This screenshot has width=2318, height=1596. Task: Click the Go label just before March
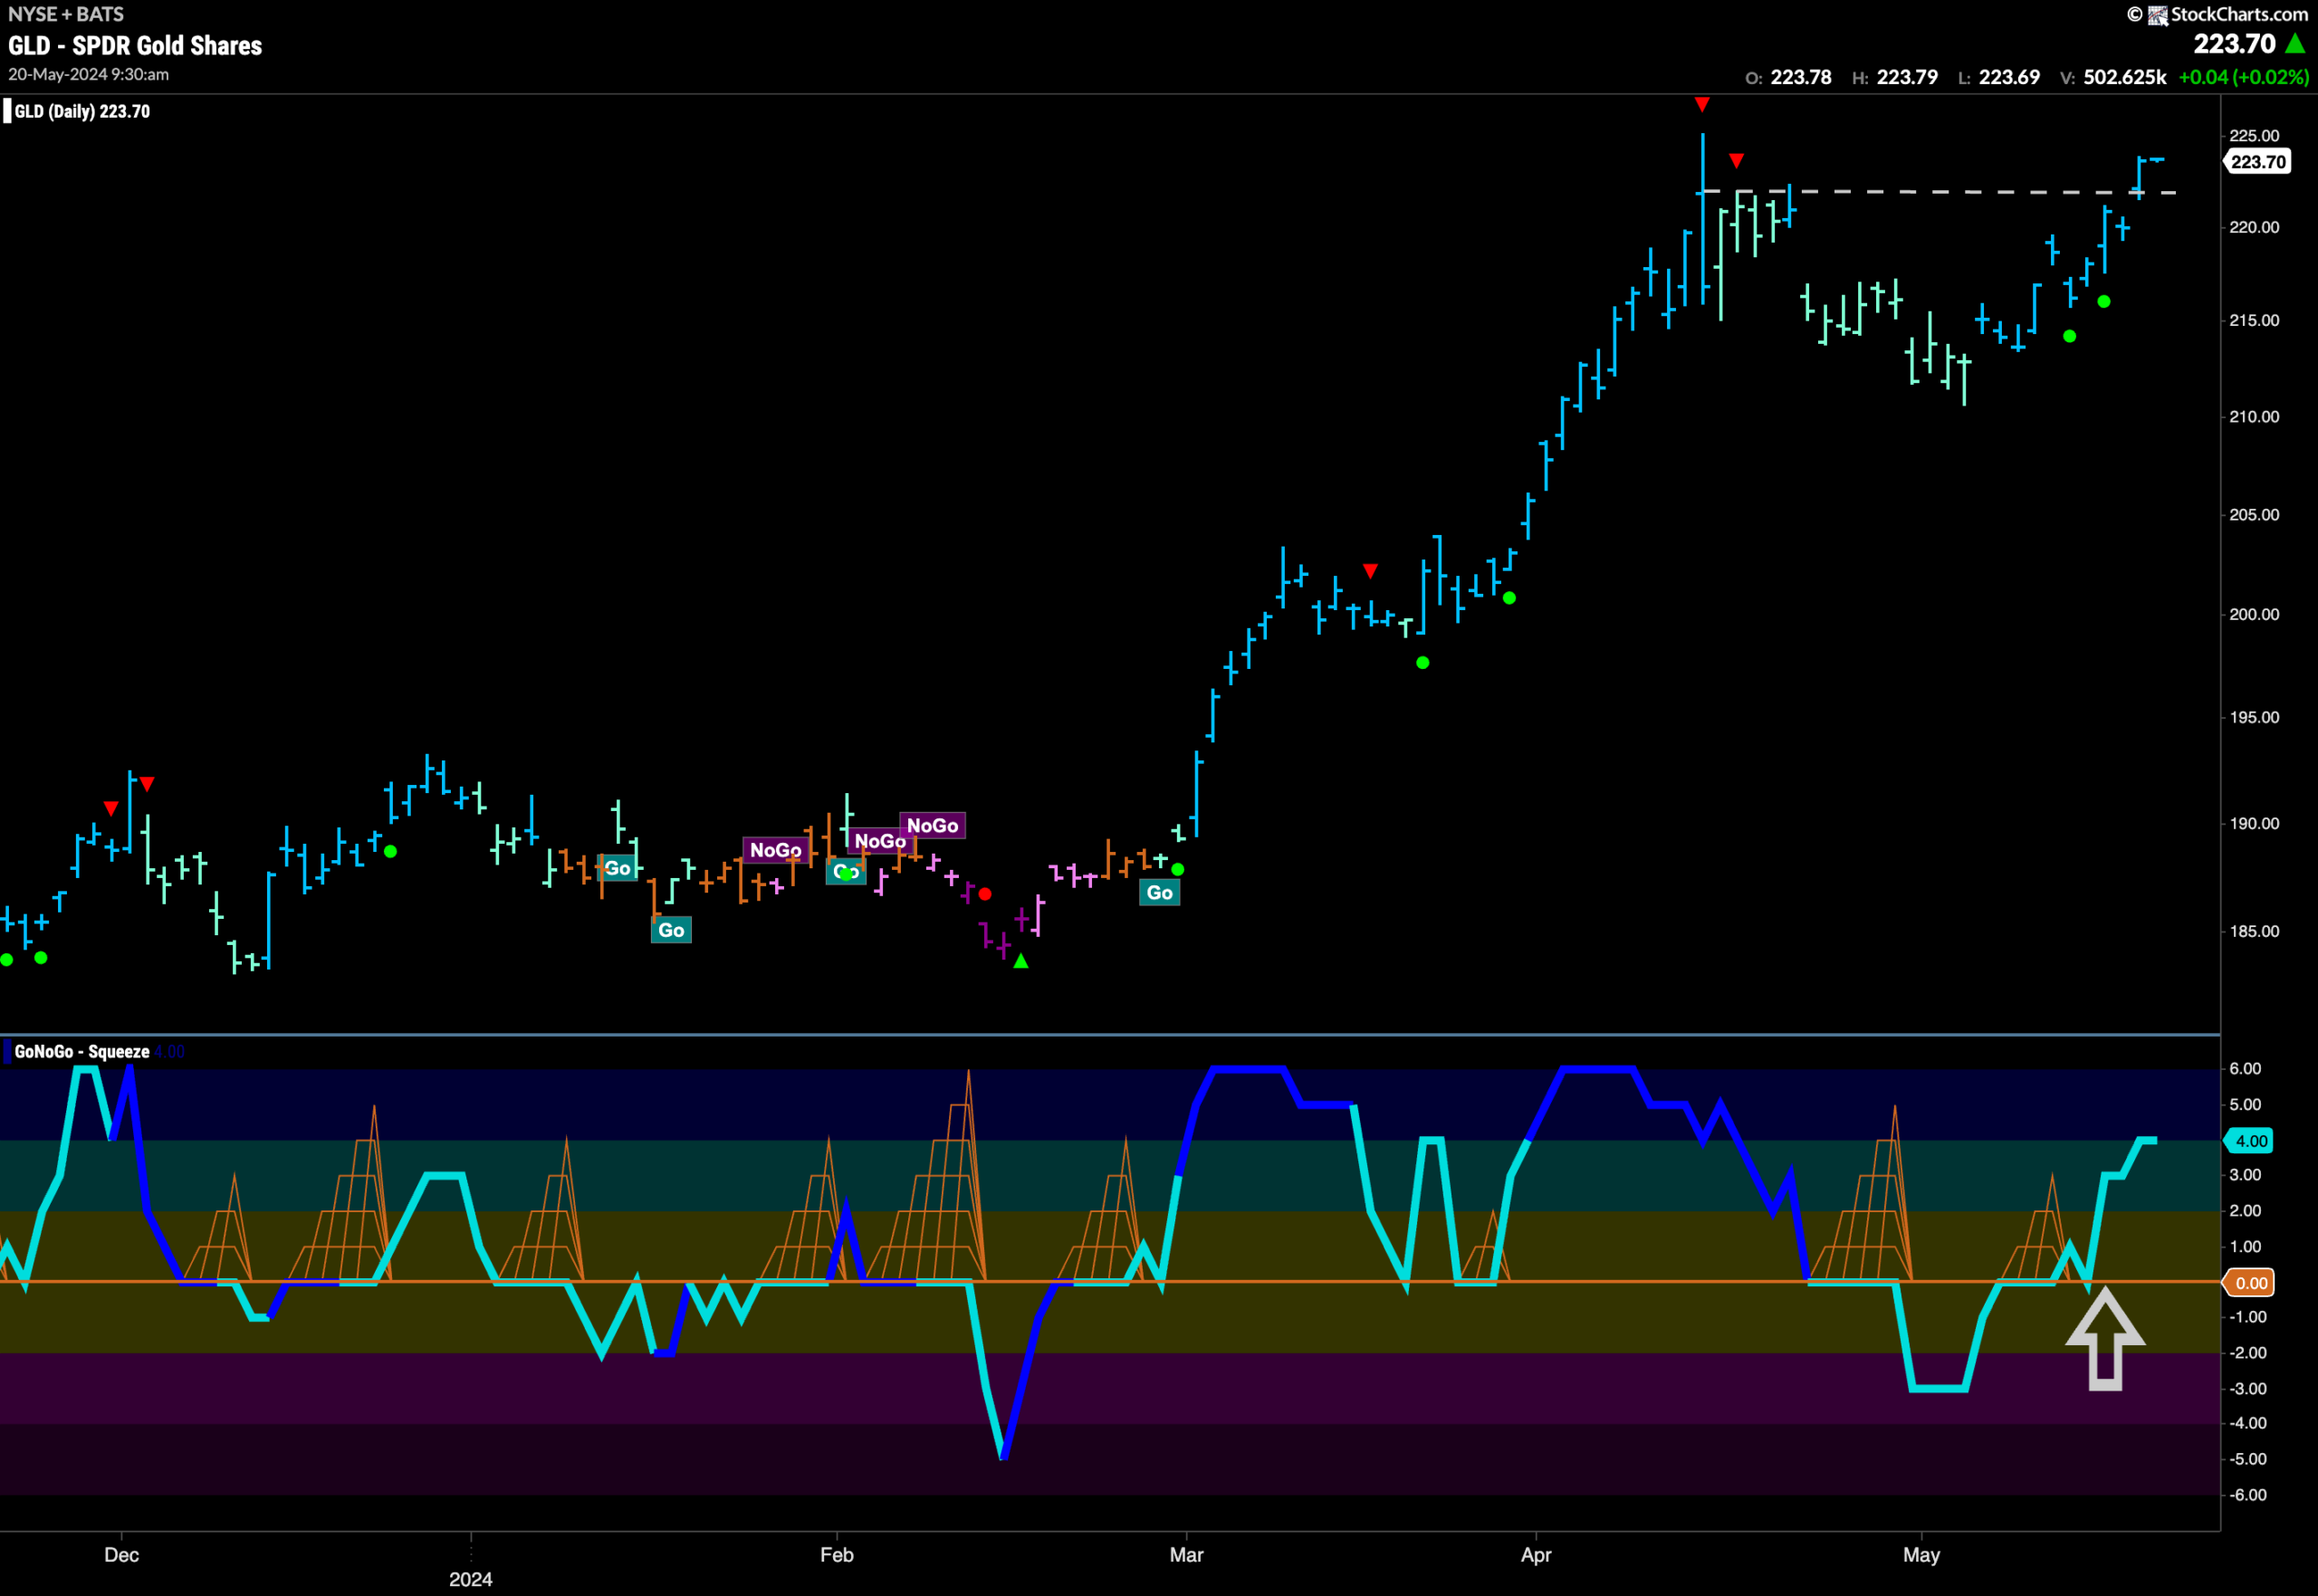coord(1160,893)
